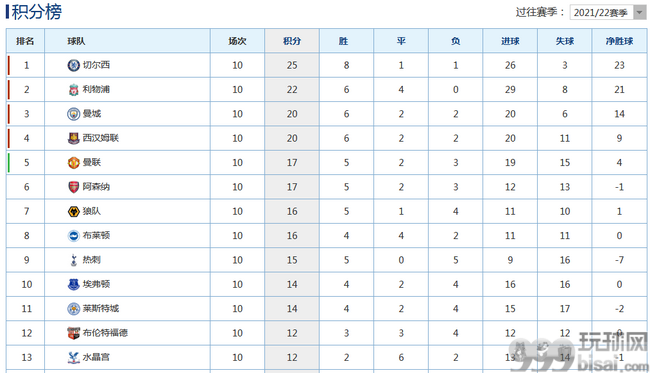Click the 场次 column header
Viewport: 650px width, 373px height.
[x=237, y=41]
